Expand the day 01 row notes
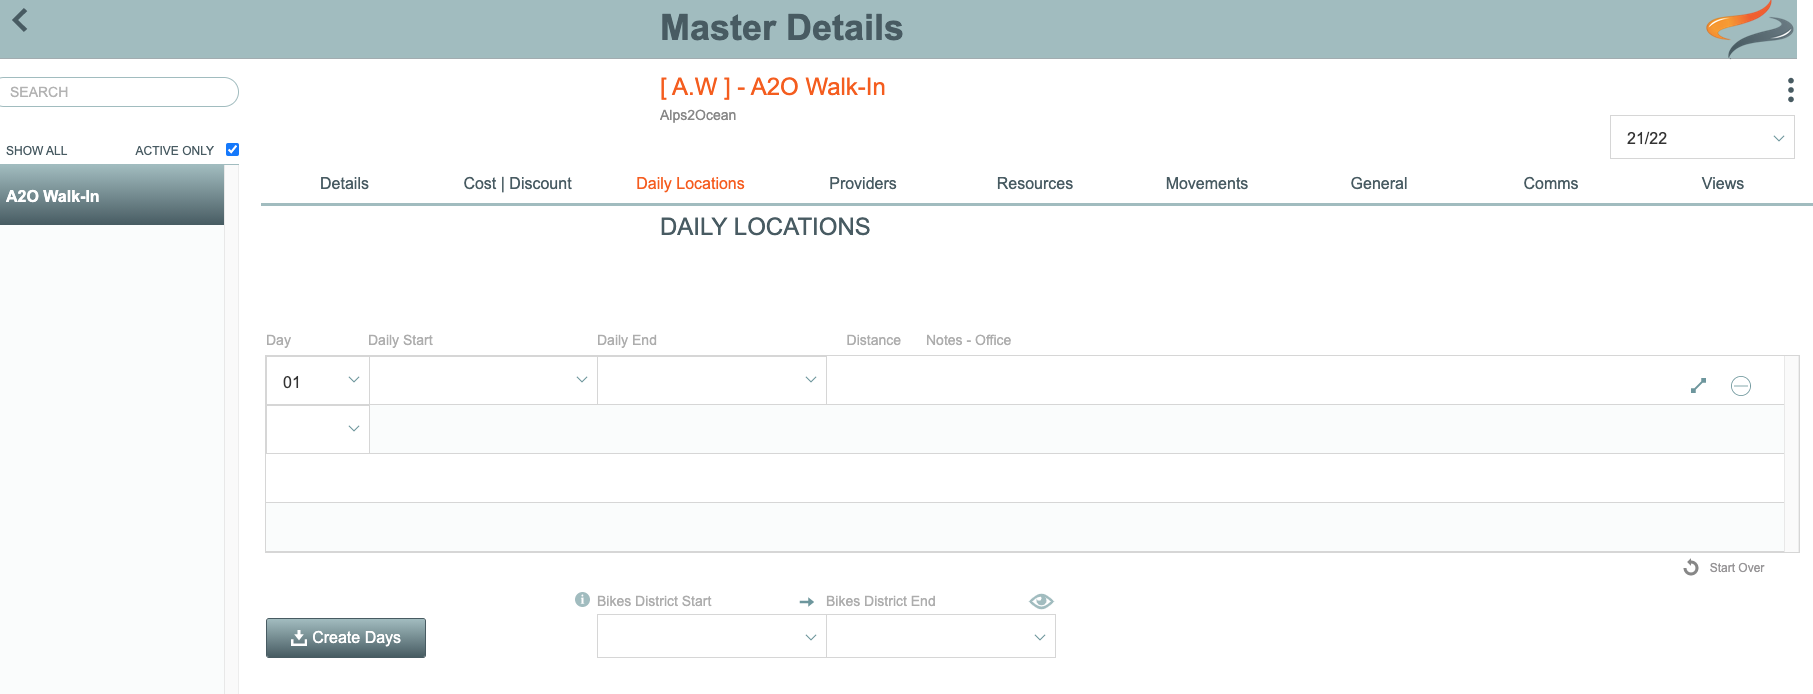Viewport: 1813px width, 694px height. coord(1698,385)
